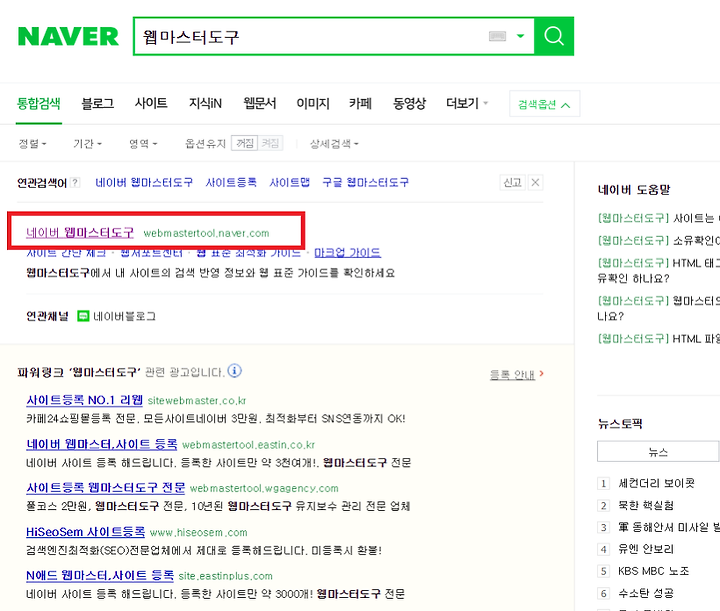The width and height of the screenshot is (720, 611).
Task: Open the 동영상 tab
Action: pos(409,104)
